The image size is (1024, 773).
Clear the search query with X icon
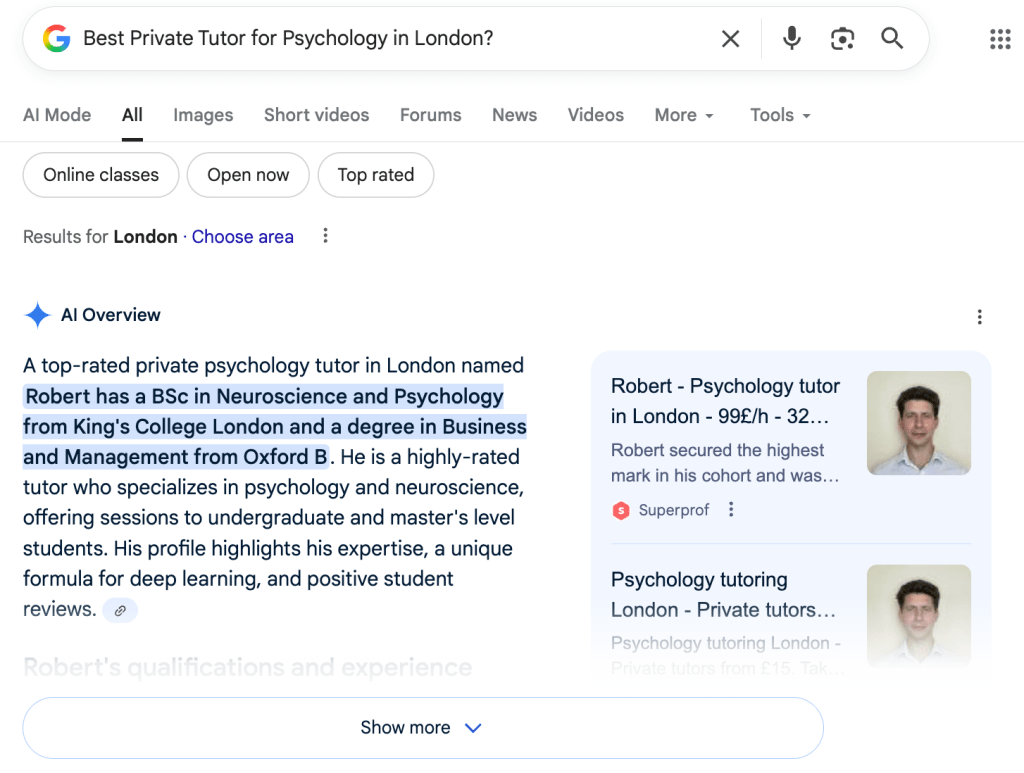pos(731,39)
